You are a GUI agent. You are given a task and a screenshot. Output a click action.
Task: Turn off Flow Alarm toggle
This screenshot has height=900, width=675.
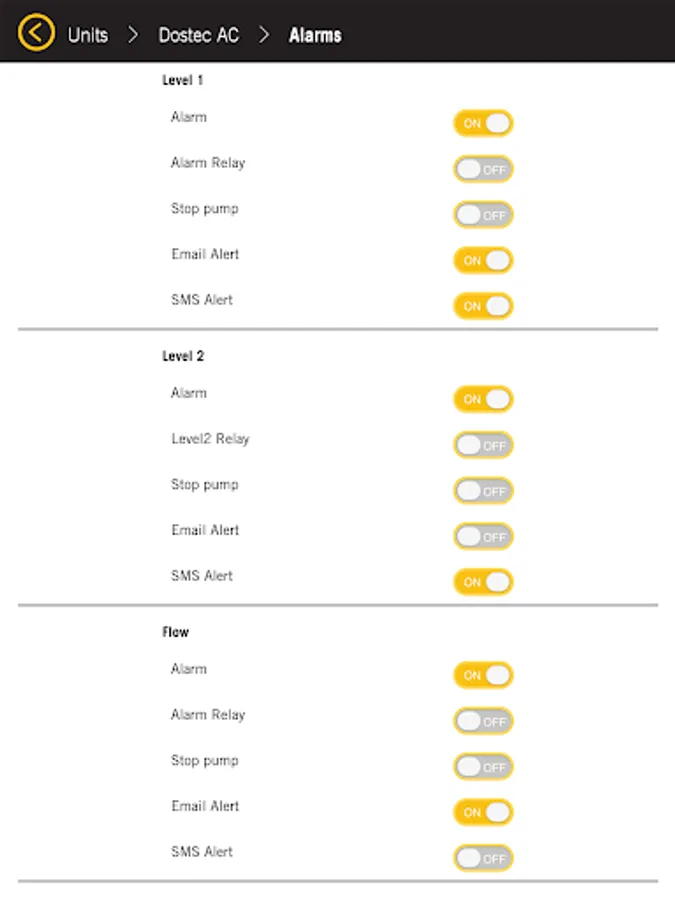483,675
